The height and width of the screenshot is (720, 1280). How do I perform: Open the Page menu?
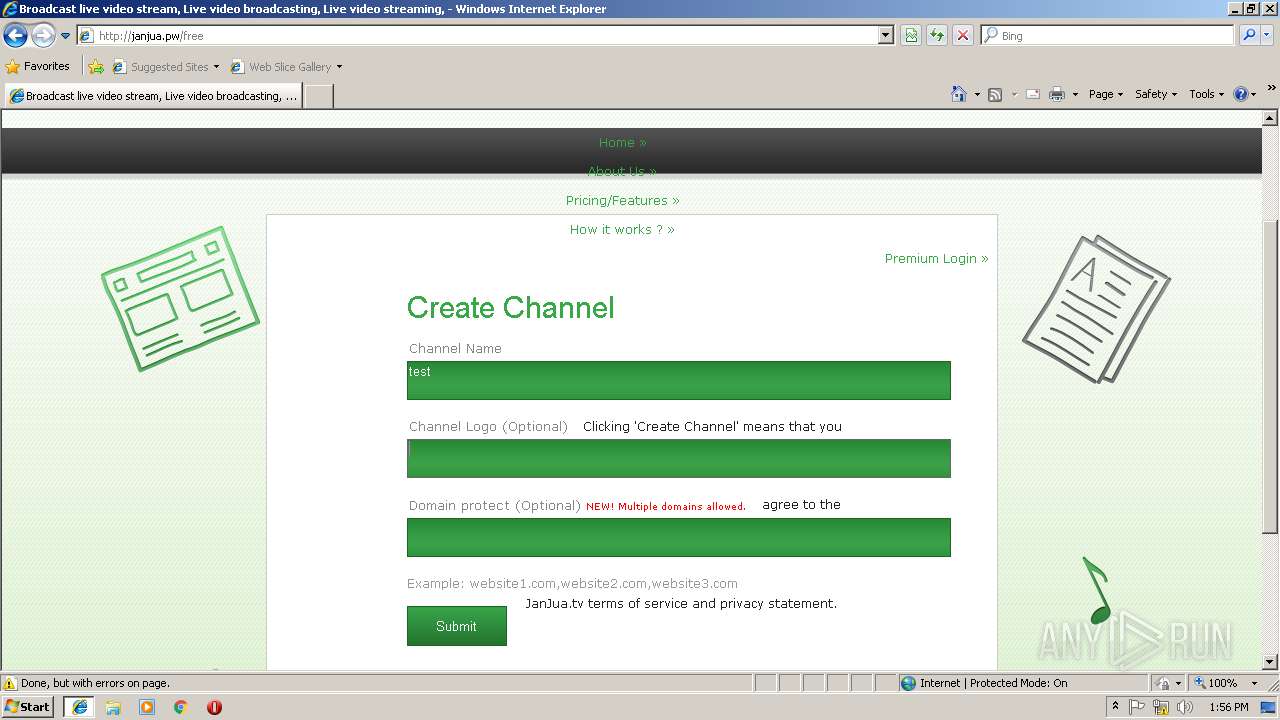pyautogui.click(x=1106, y=94)
